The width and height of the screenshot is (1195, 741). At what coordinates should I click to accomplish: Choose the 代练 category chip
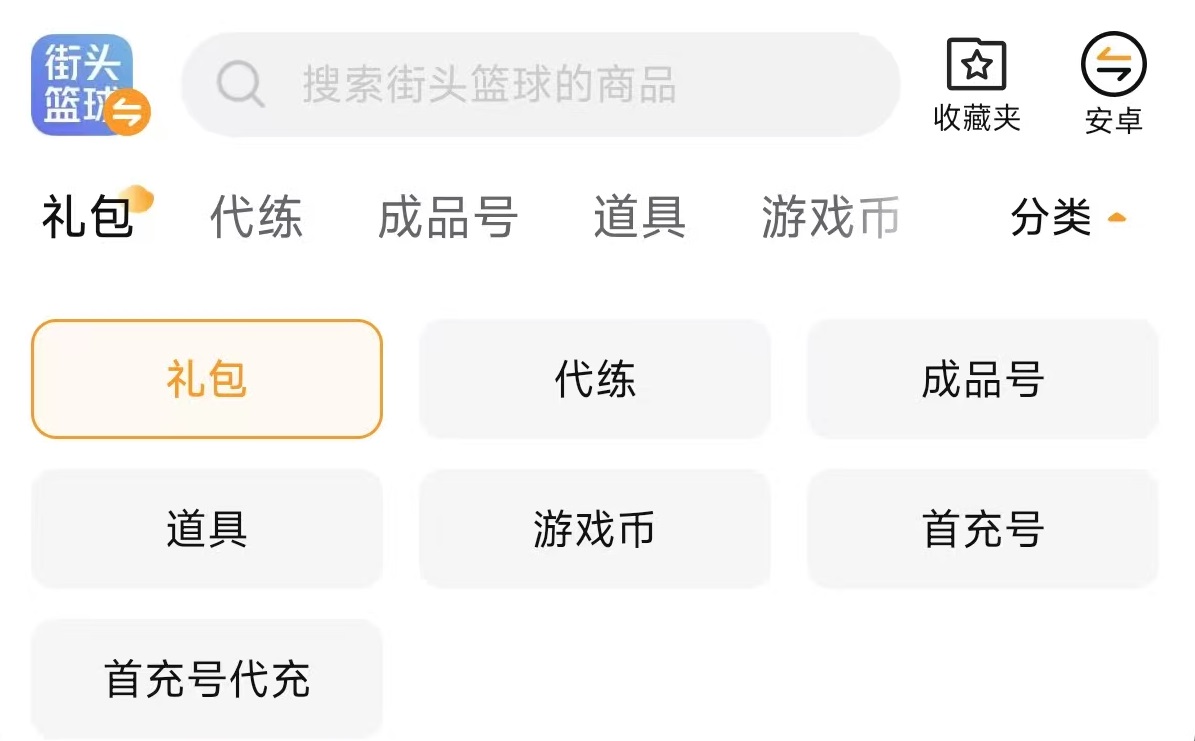point(595,379)
